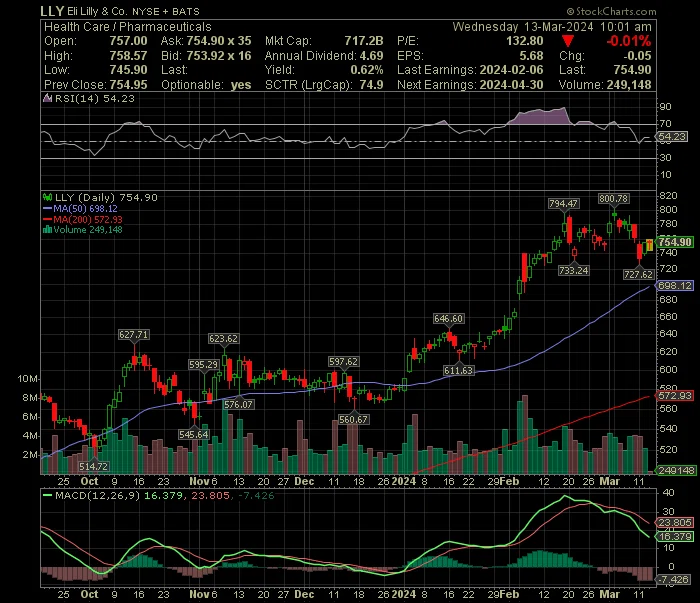This screenshot has height=603, width=700.
Task: Click the -7.426 MACD histogram axis tag
Action: [675, 579]
